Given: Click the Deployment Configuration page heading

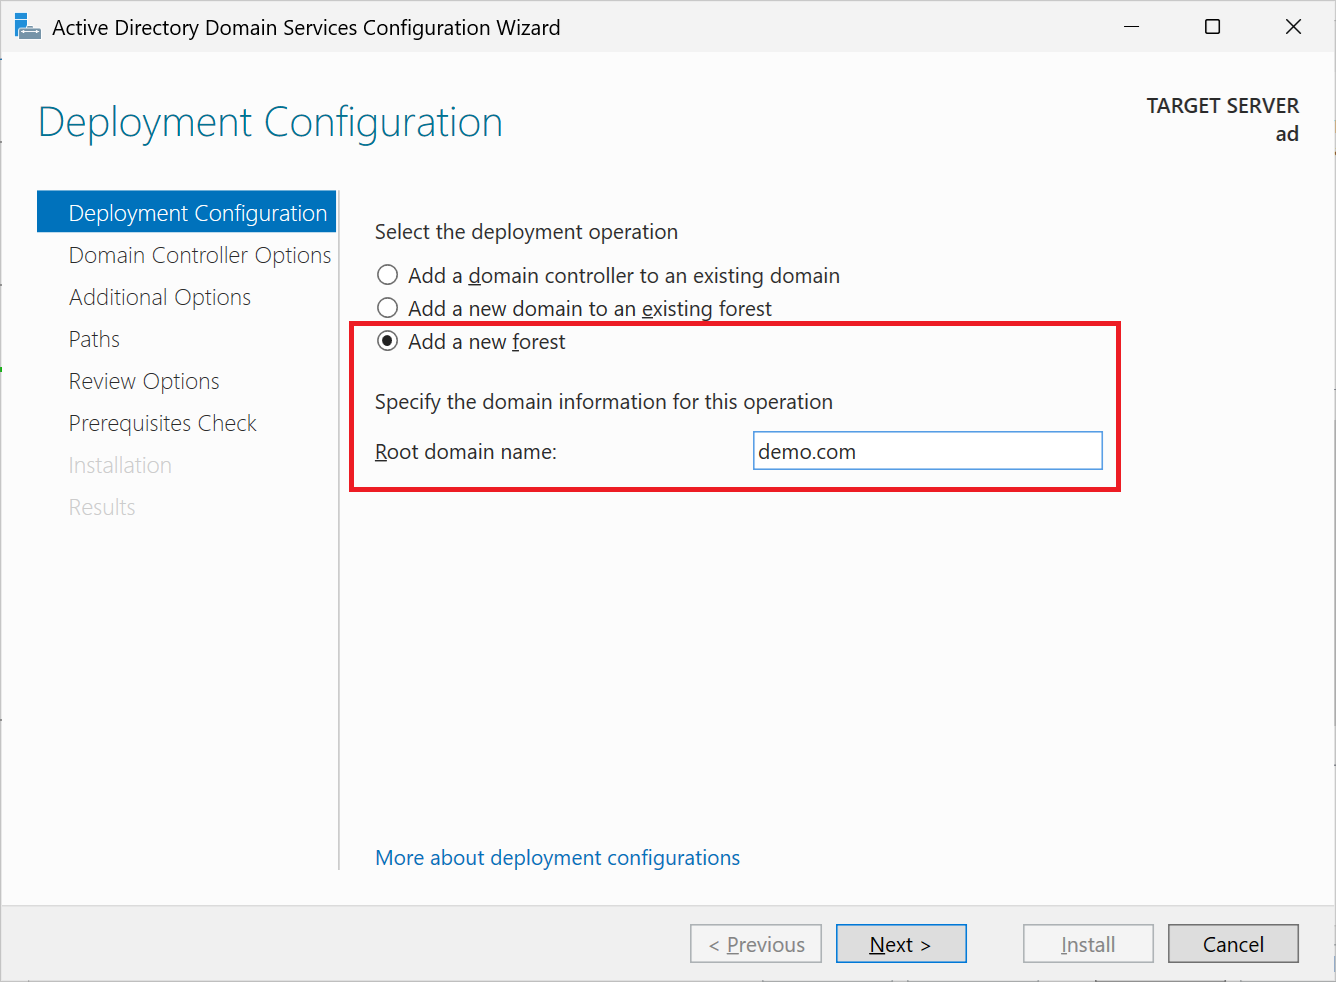Looking at the screenshot, I should [x=270, y=123].
